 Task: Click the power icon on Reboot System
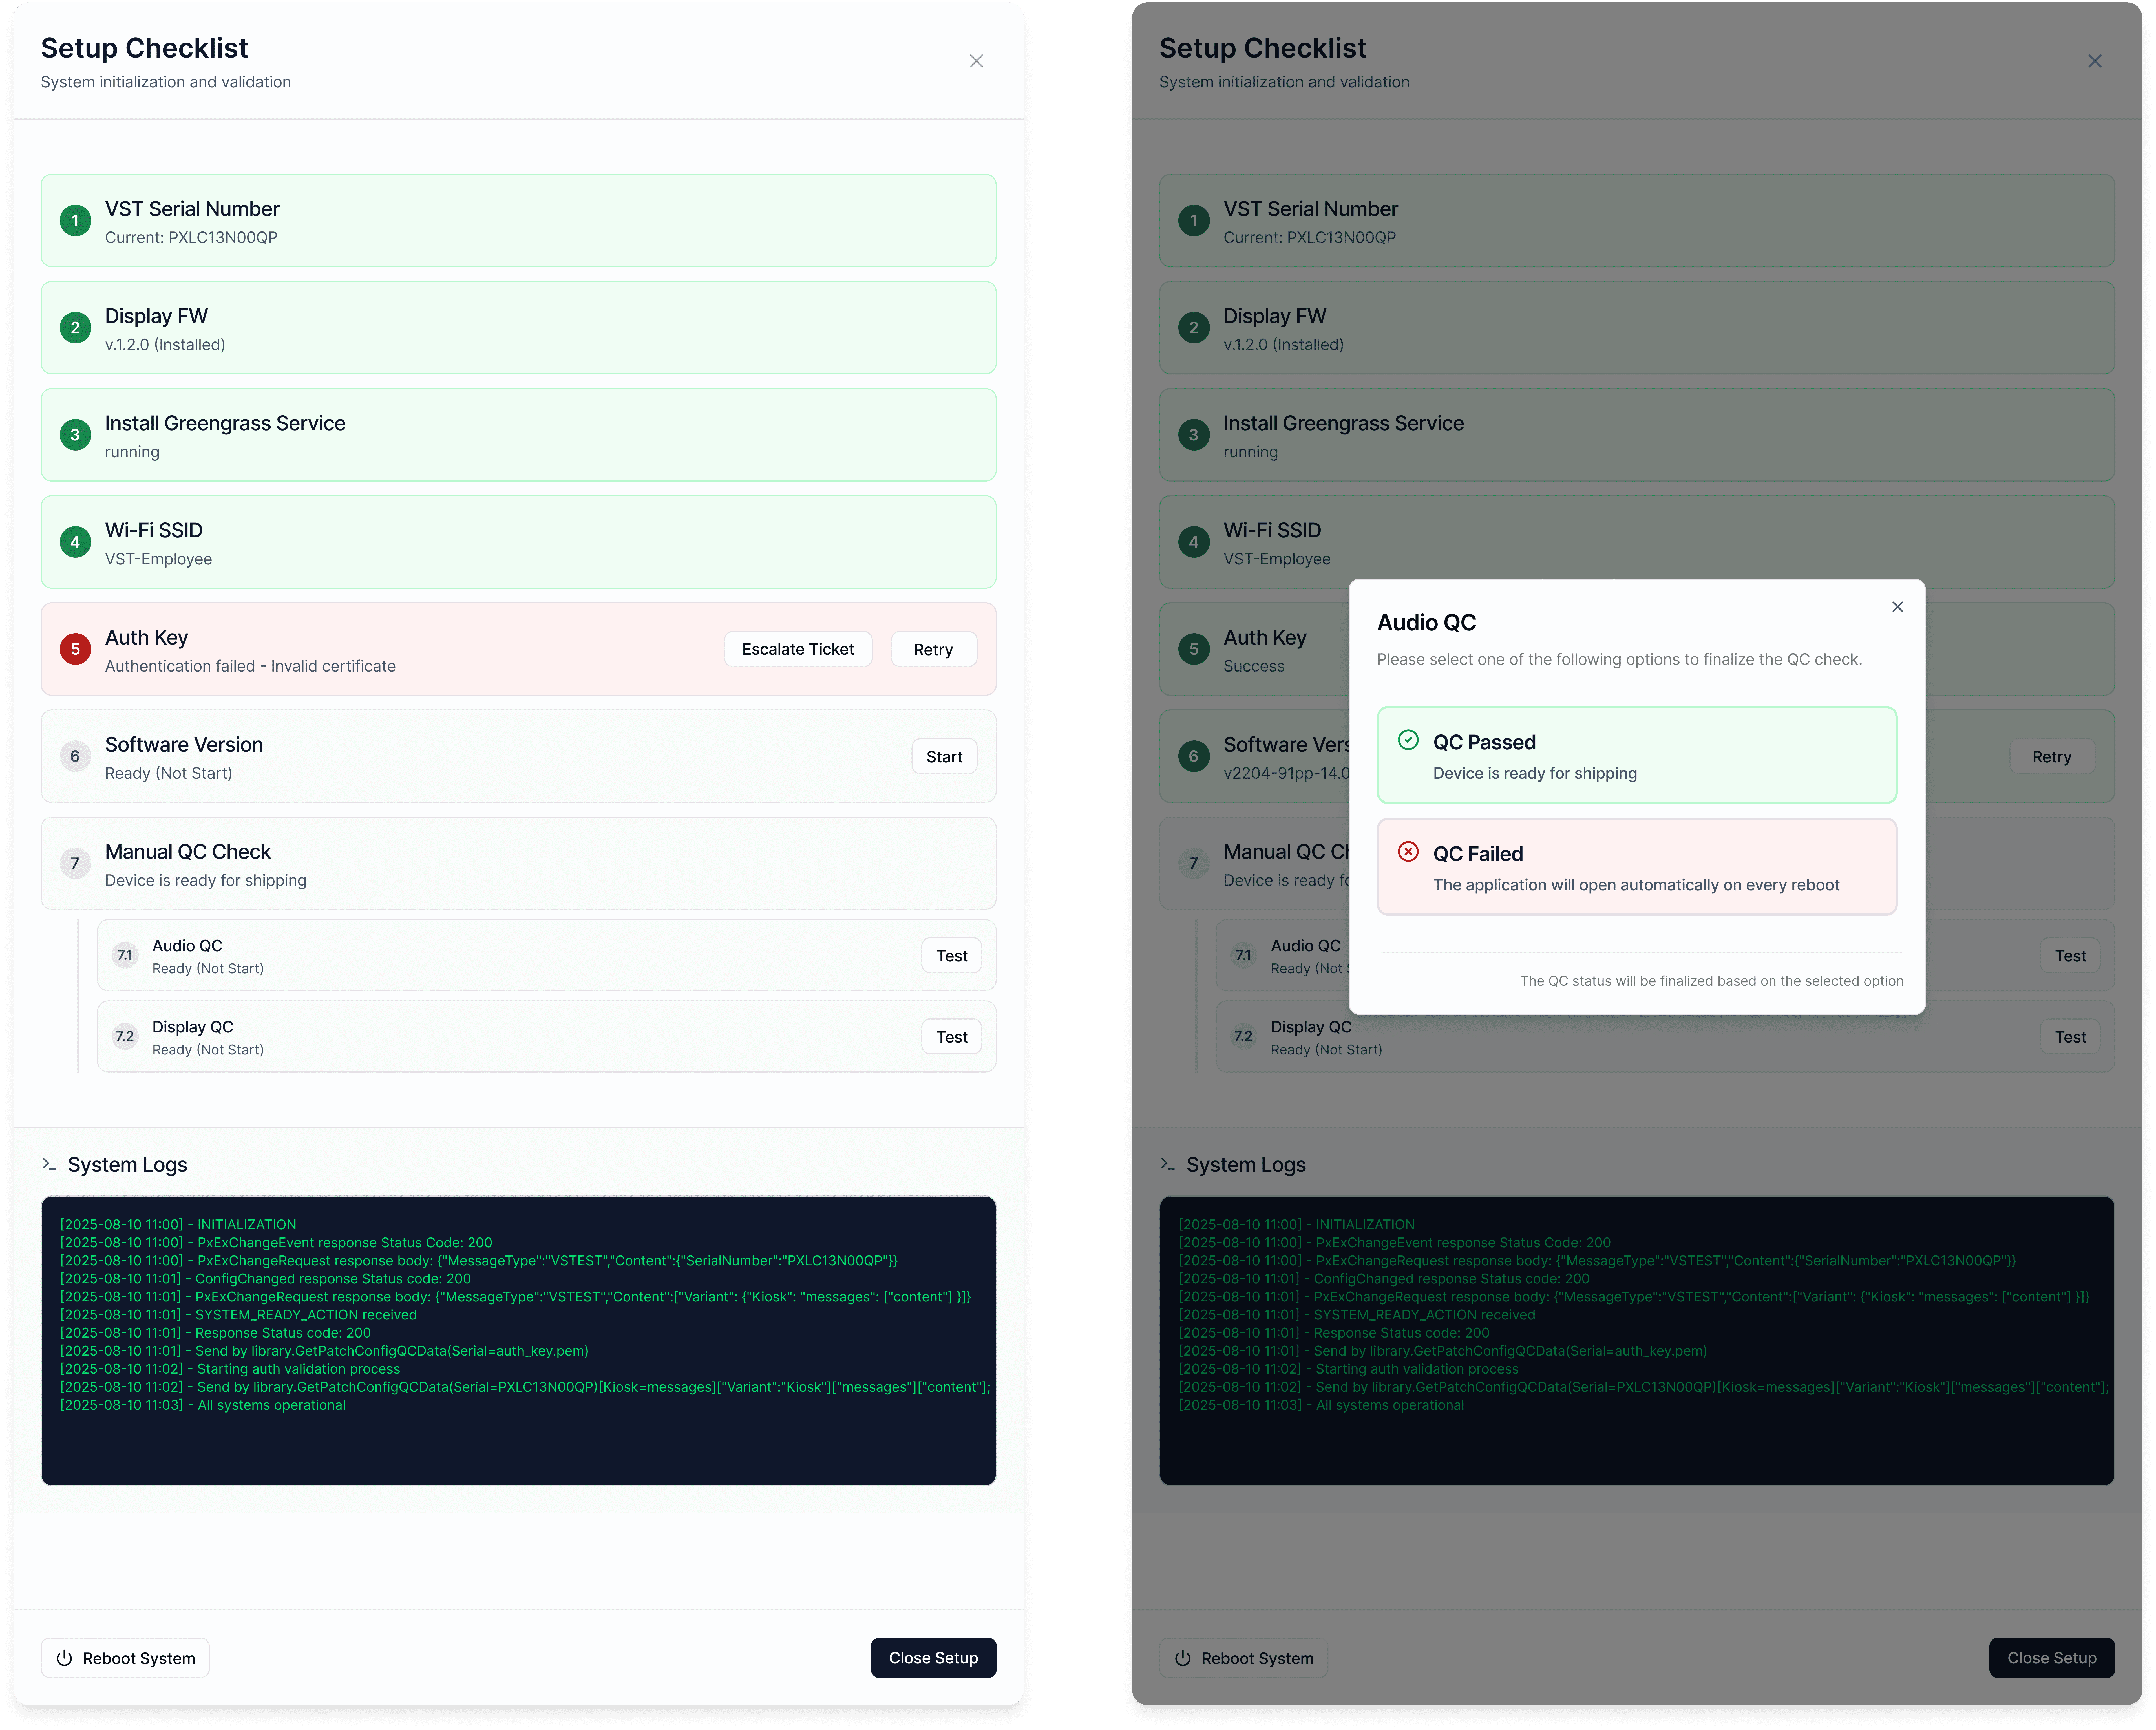pyautogui.click(x=64, y=1658)
